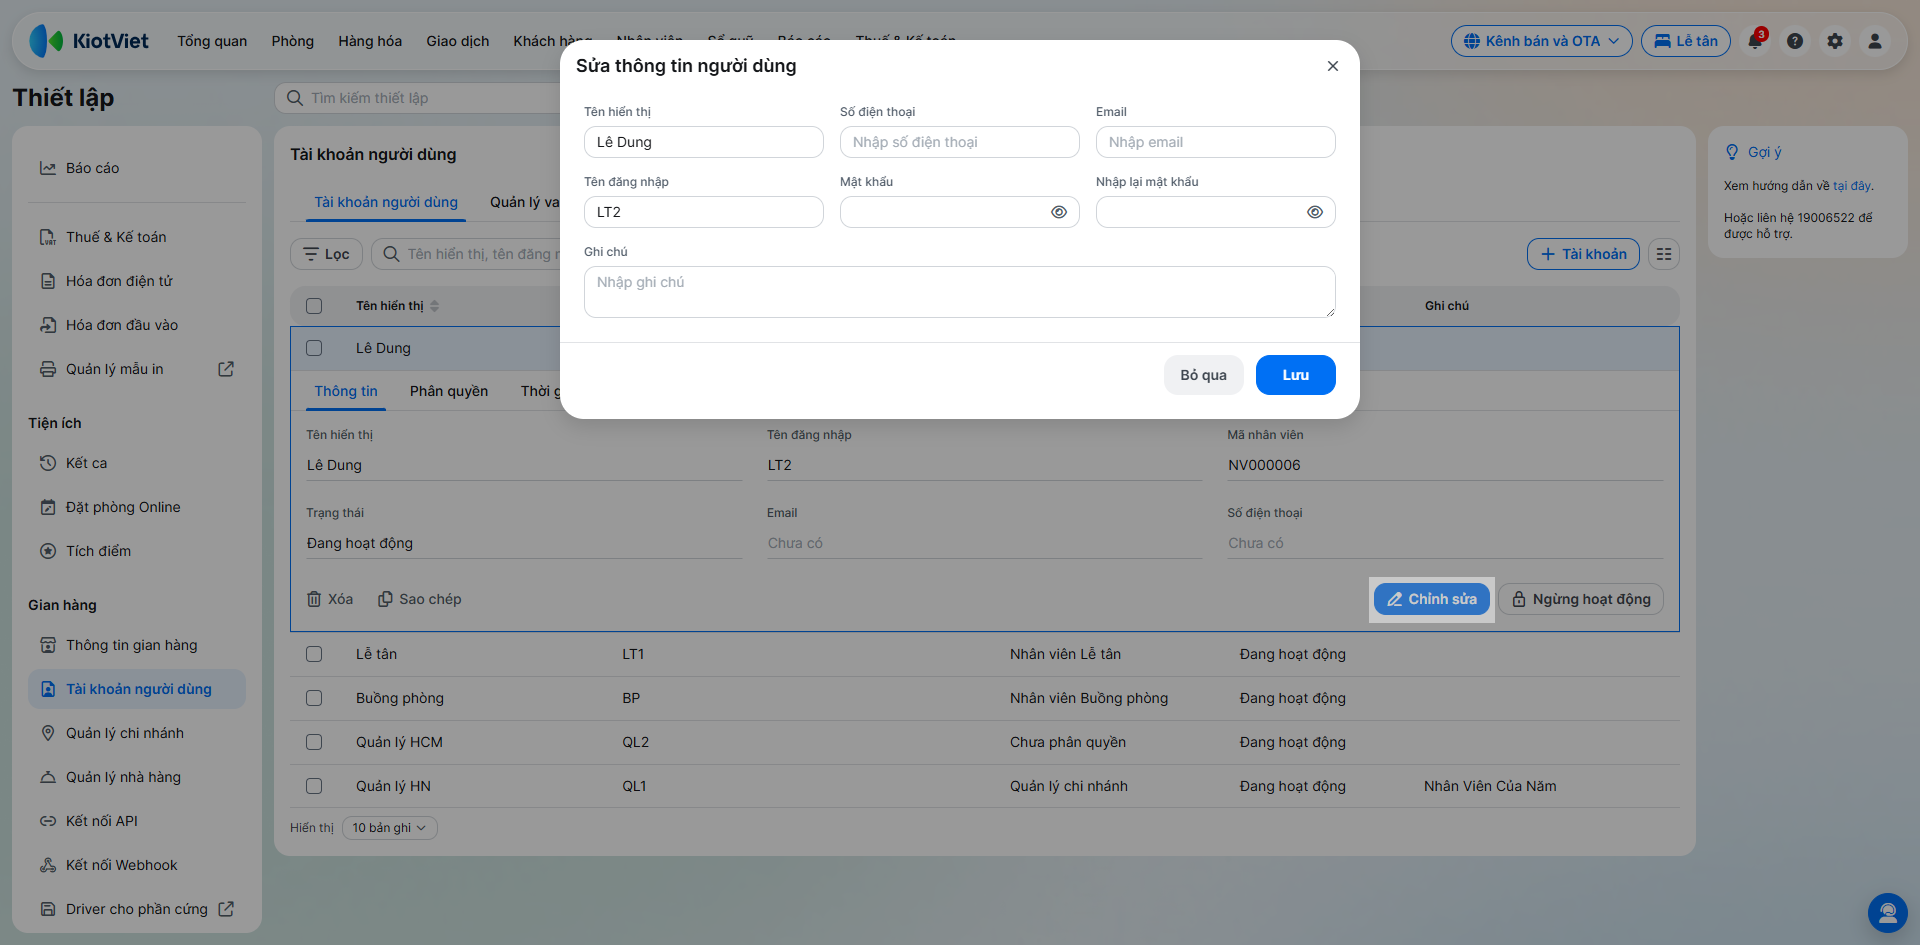Switch to the Tài khoản người dùng tab

point(386,202)
